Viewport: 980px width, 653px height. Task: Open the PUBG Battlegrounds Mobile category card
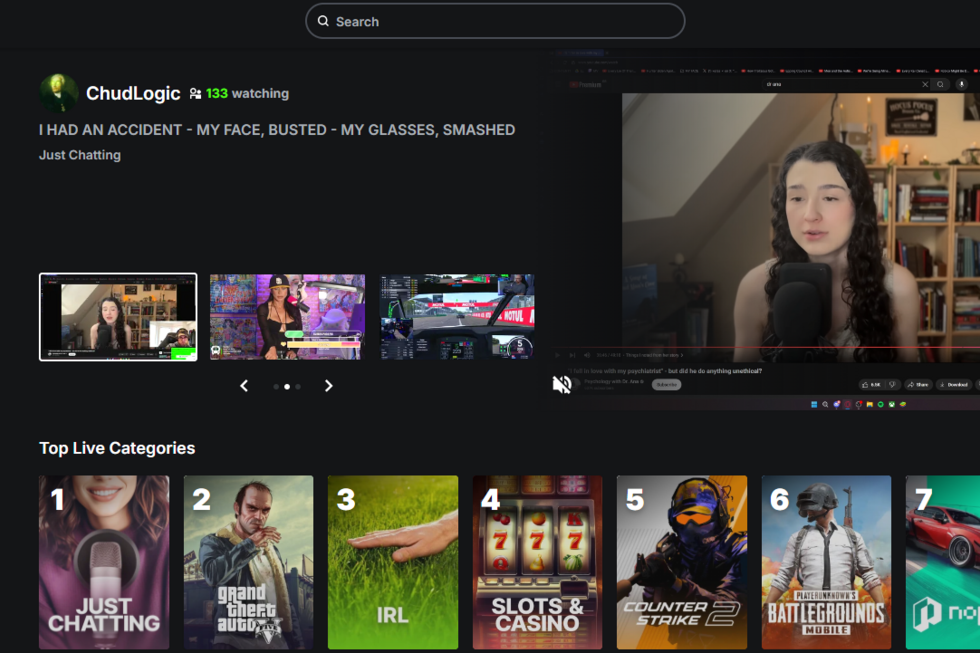pyautogui.click(x=826, y=562)
